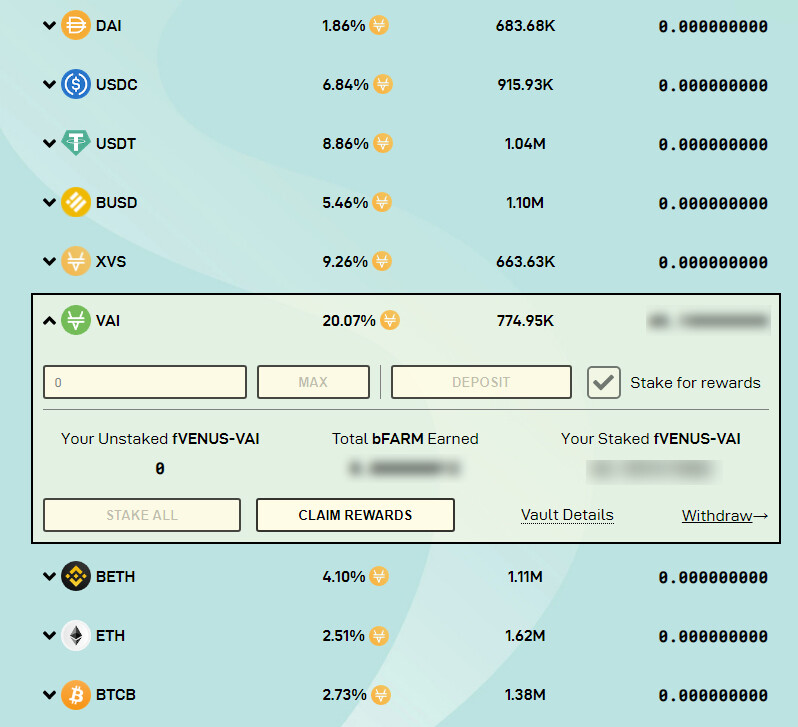Follow the Withdraw arrow link

click(725, 516)
